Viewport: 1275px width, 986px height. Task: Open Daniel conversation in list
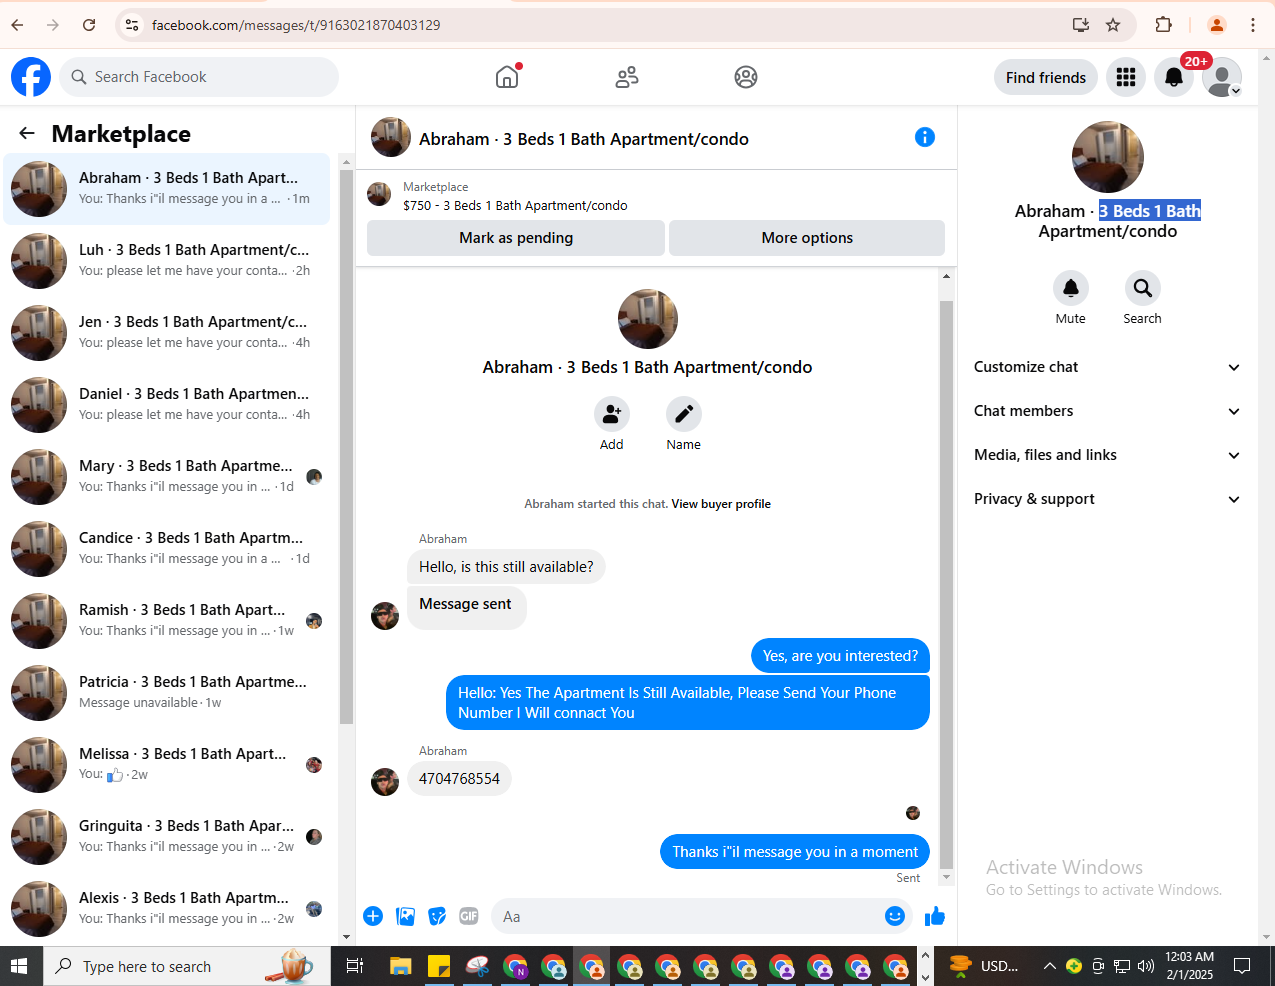pos(167,405)
